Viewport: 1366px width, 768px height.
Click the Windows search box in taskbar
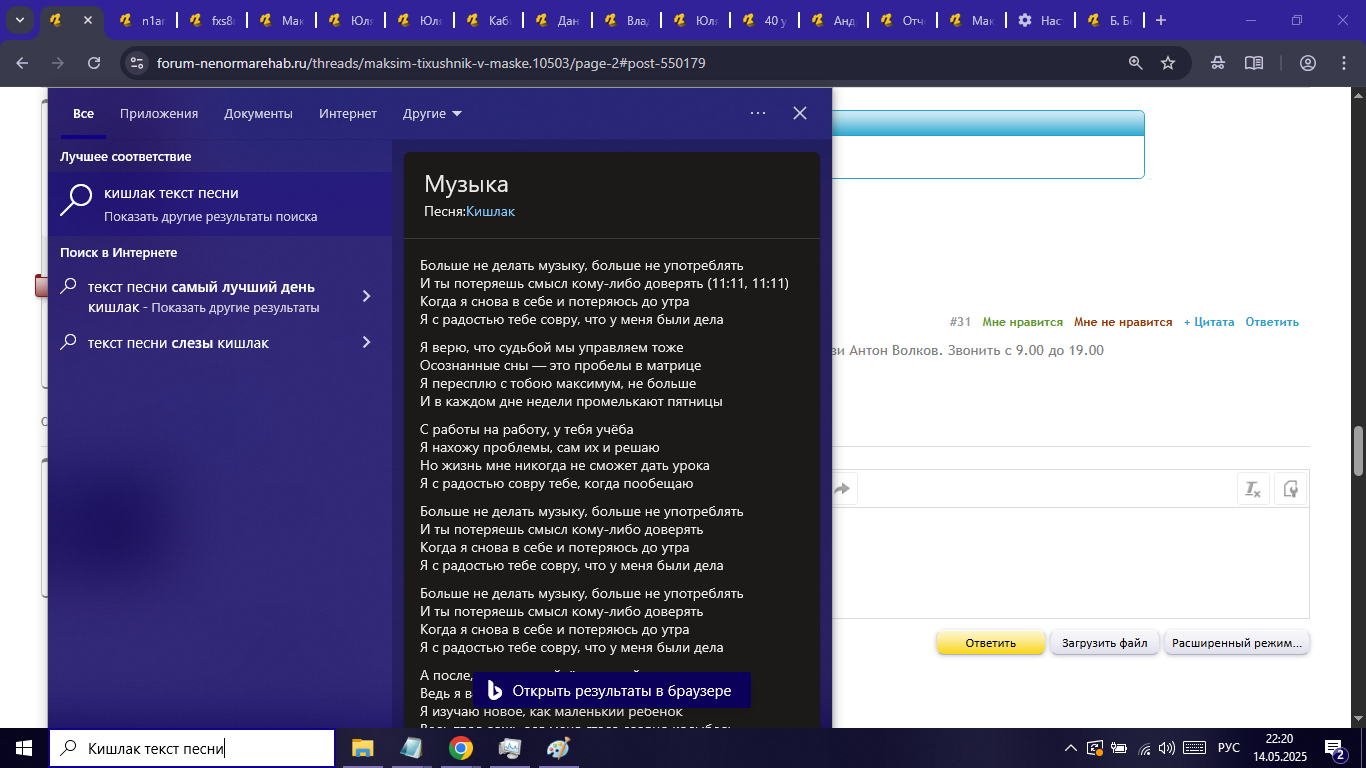pyautogui.click(x=192, y=748)
